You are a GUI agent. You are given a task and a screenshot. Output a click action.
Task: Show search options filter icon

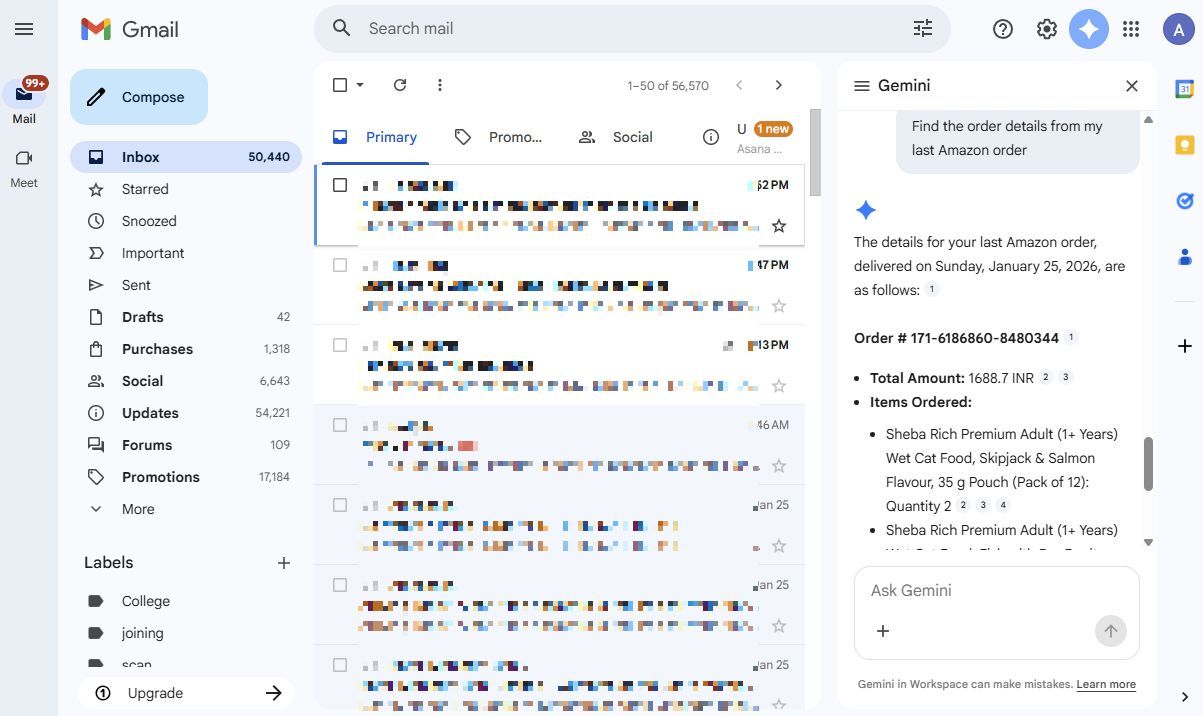pyautogui.click(x=922, y=28)
